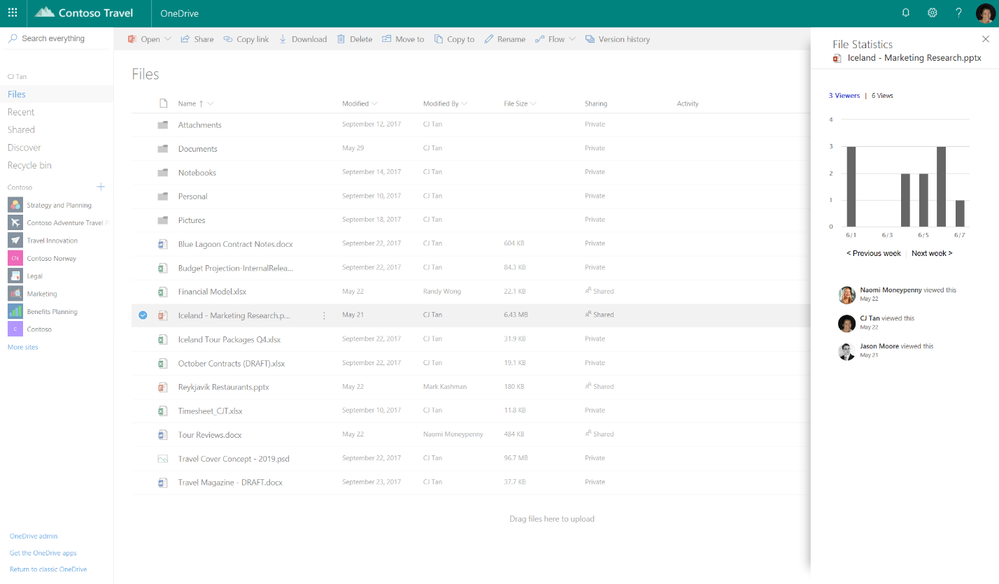Click the More sites link

[23, 347]
